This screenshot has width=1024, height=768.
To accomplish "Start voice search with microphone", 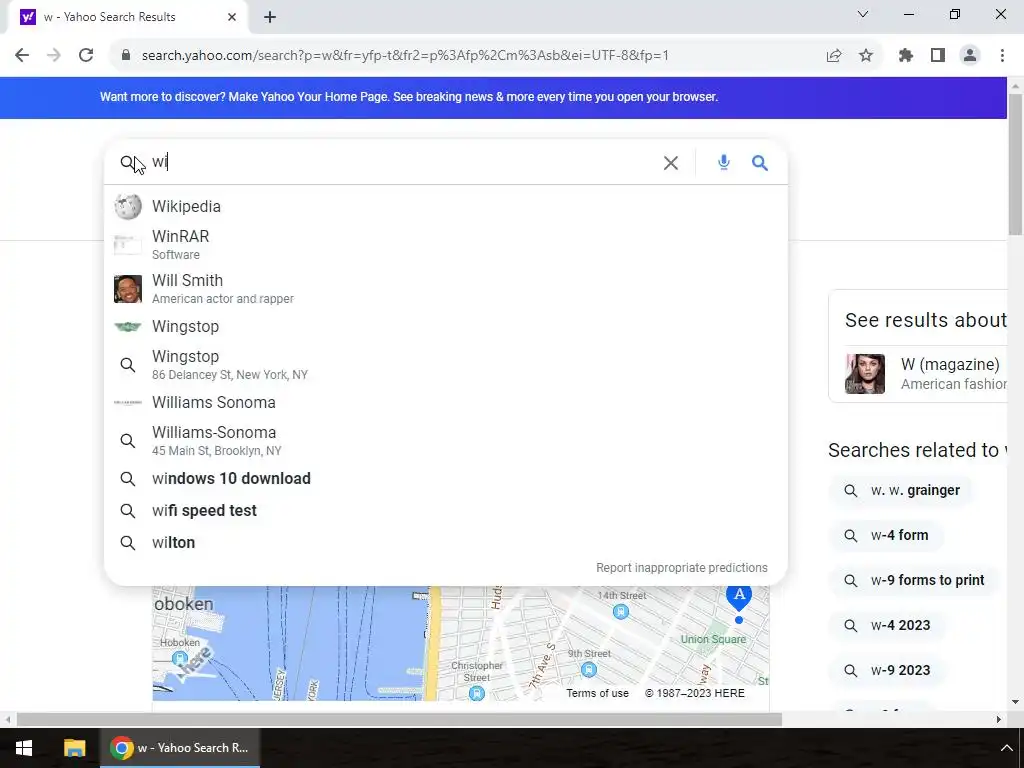I will [724, 163].
